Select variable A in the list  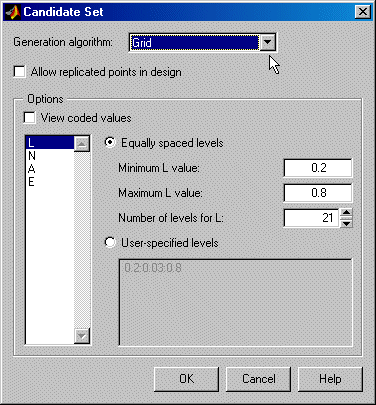coord(49,169)
